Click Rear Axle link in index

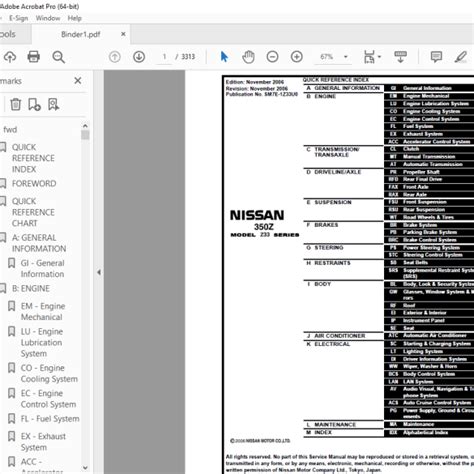point(415,195)
